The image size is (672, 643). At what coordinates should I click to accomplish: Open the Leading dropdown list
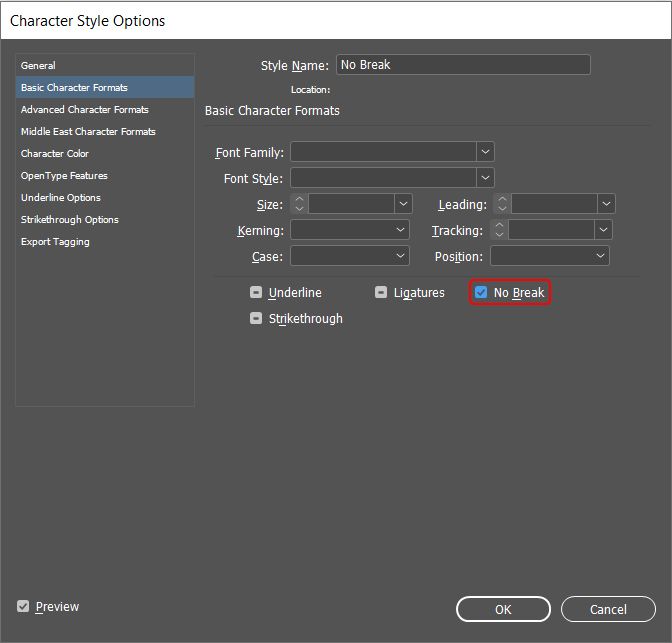606,204
